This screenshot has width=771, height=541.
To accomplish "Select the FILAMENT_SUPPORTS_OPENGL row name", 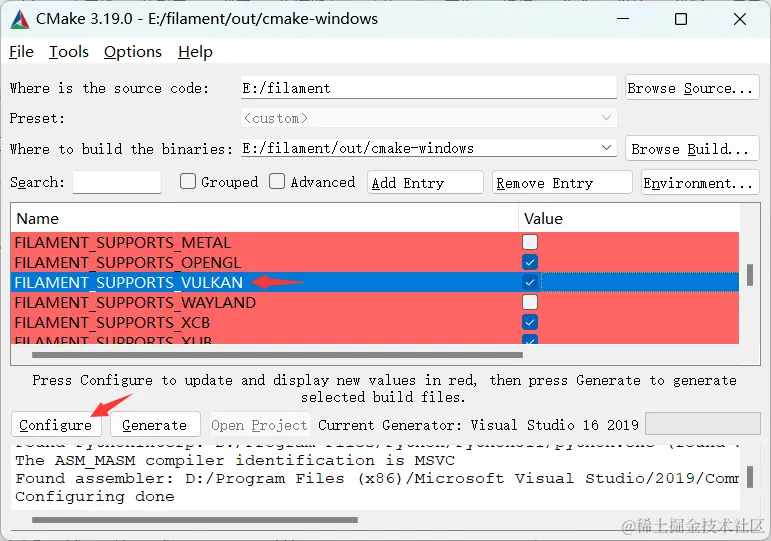I will coord(127,263).
